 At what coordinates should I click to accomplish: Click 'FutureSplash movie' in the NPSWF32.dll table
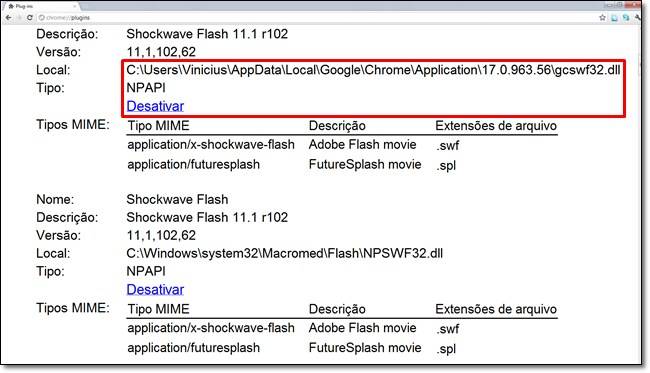(365, 348)
